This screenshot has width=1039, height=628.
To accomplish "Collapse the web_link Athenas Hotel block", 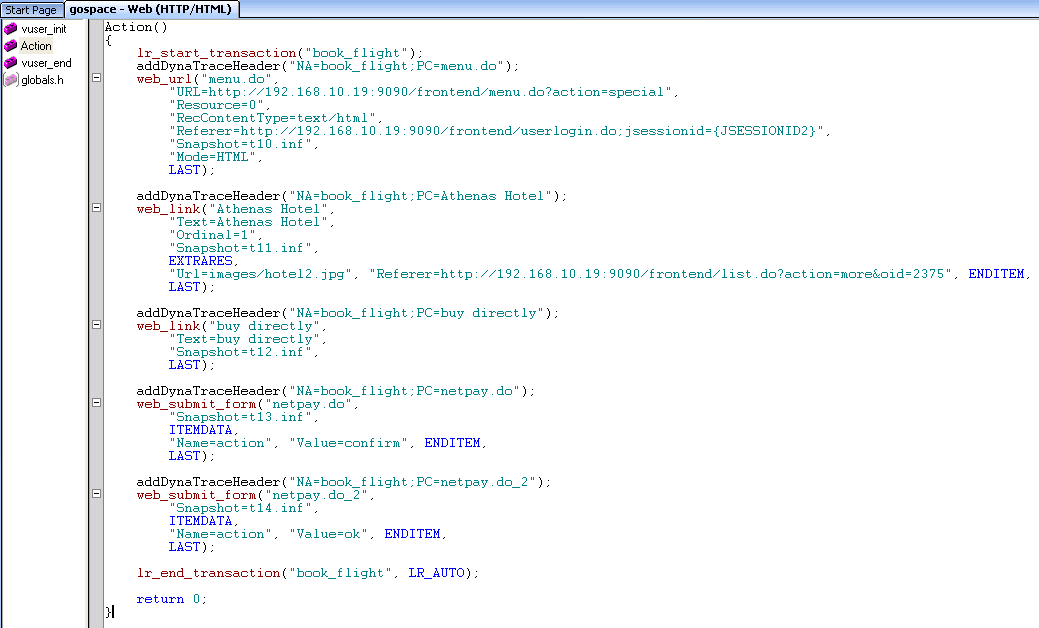I will 96,207.
